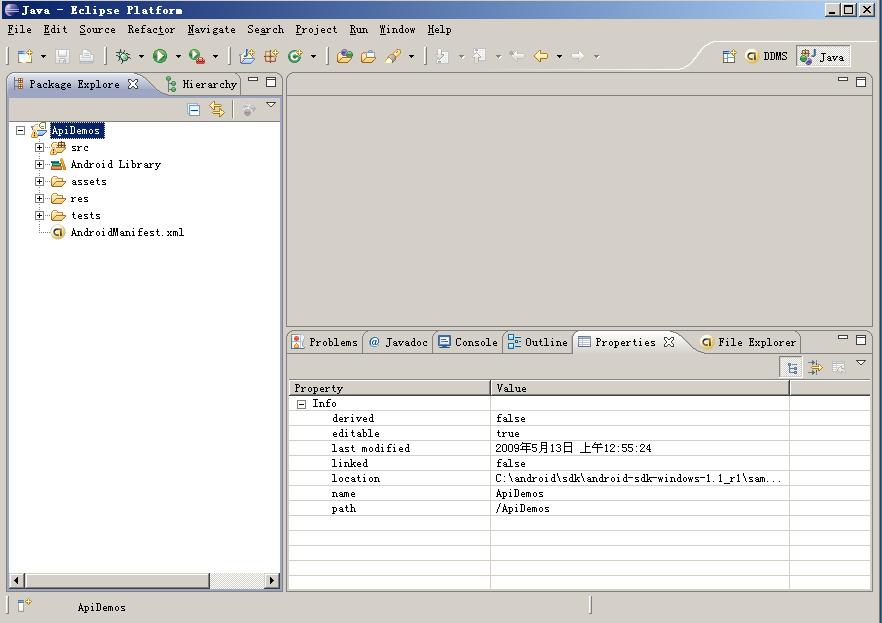Click the Next Annotation toolbar icon
The image size is (882, 623).
point(443,56)
